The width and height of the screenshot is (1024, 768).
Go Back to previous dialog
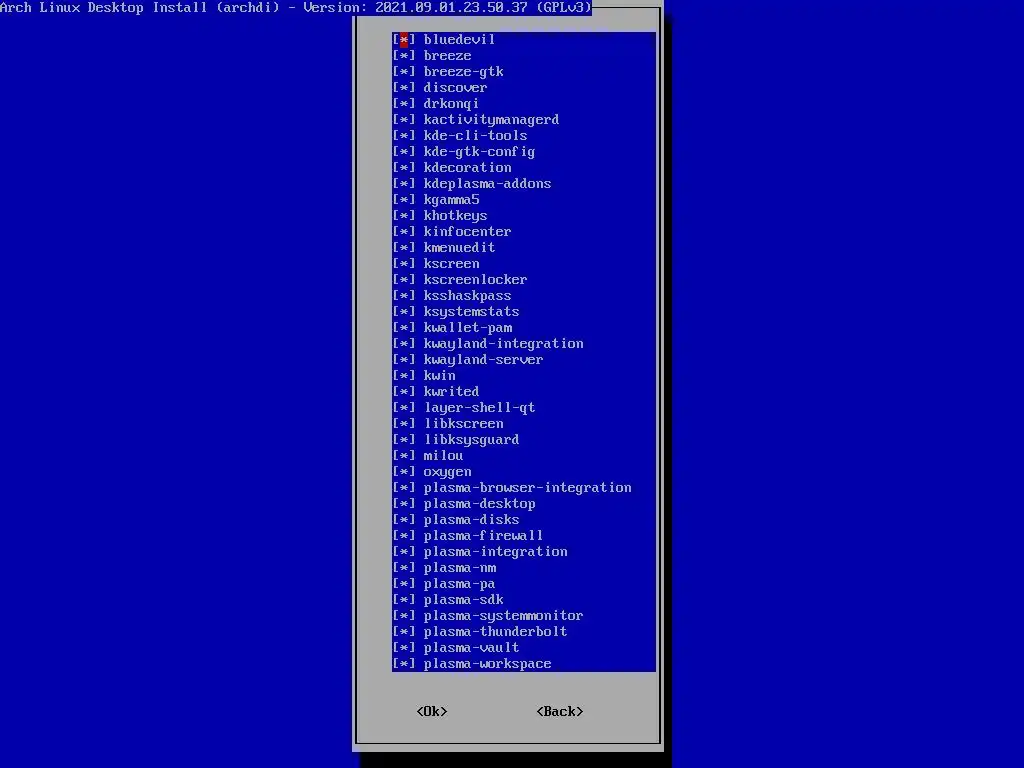click(x=560, y=711)
